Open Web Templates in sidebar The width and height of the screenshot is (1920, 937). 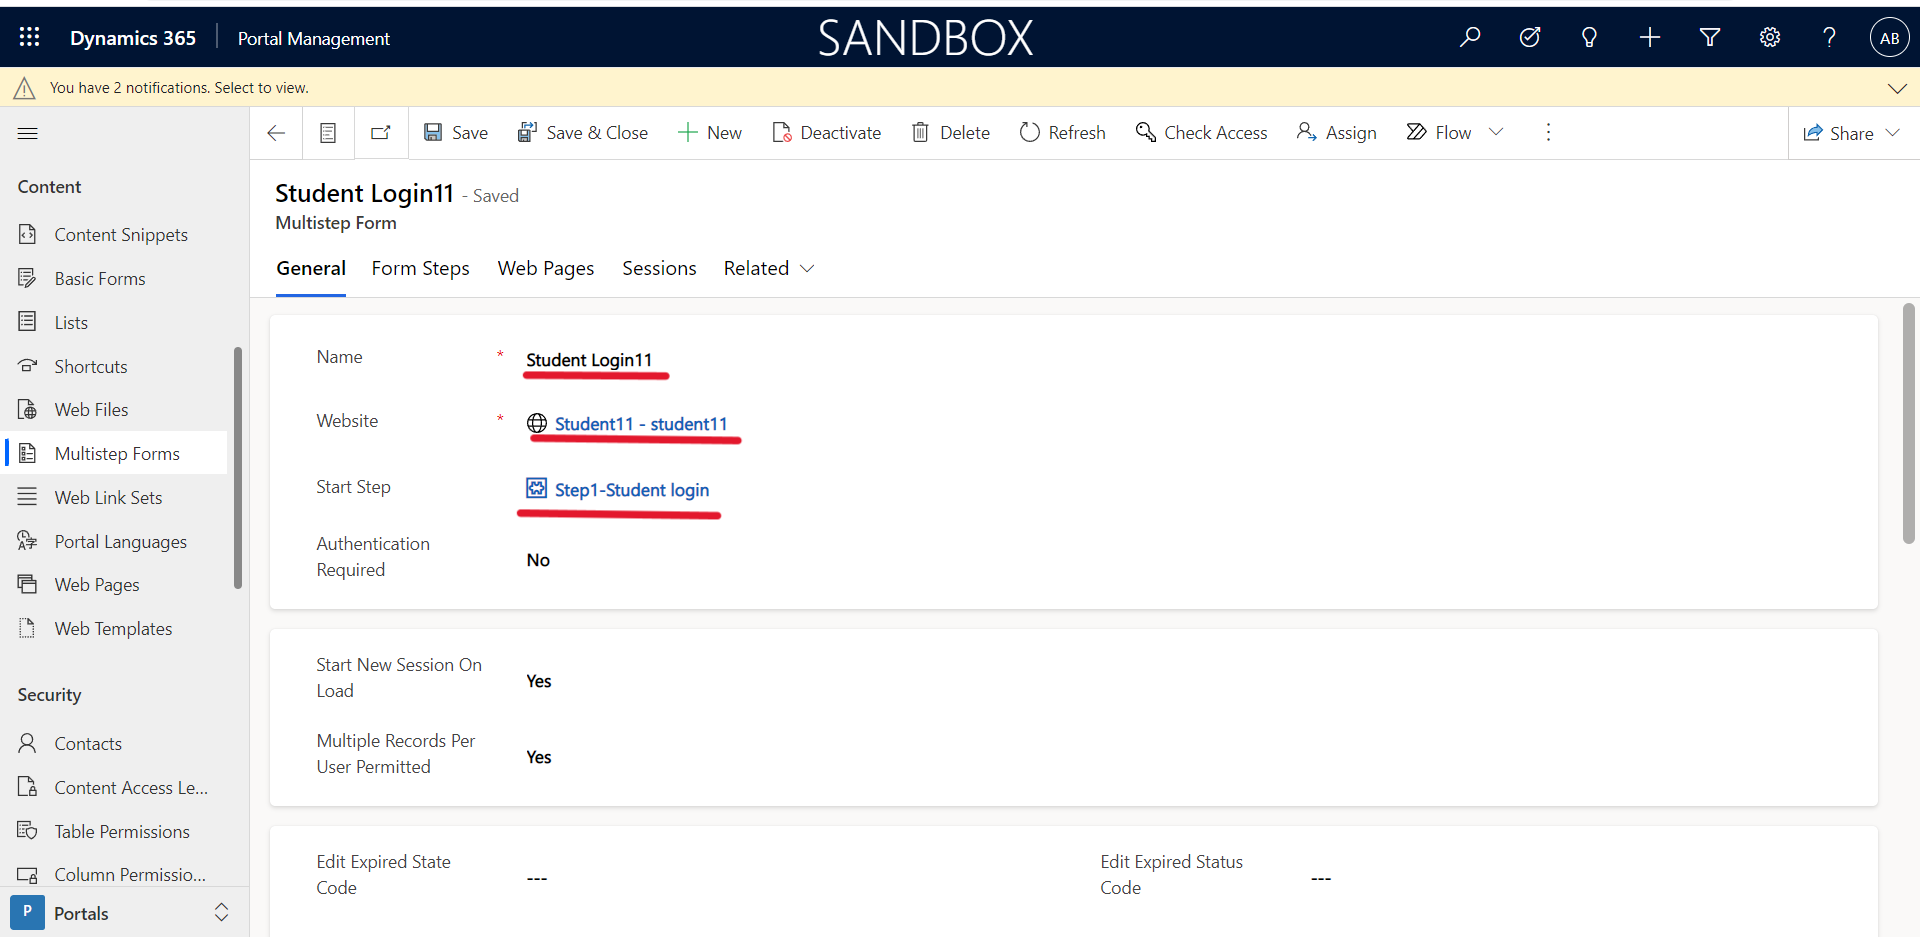(x=113, y=629)
